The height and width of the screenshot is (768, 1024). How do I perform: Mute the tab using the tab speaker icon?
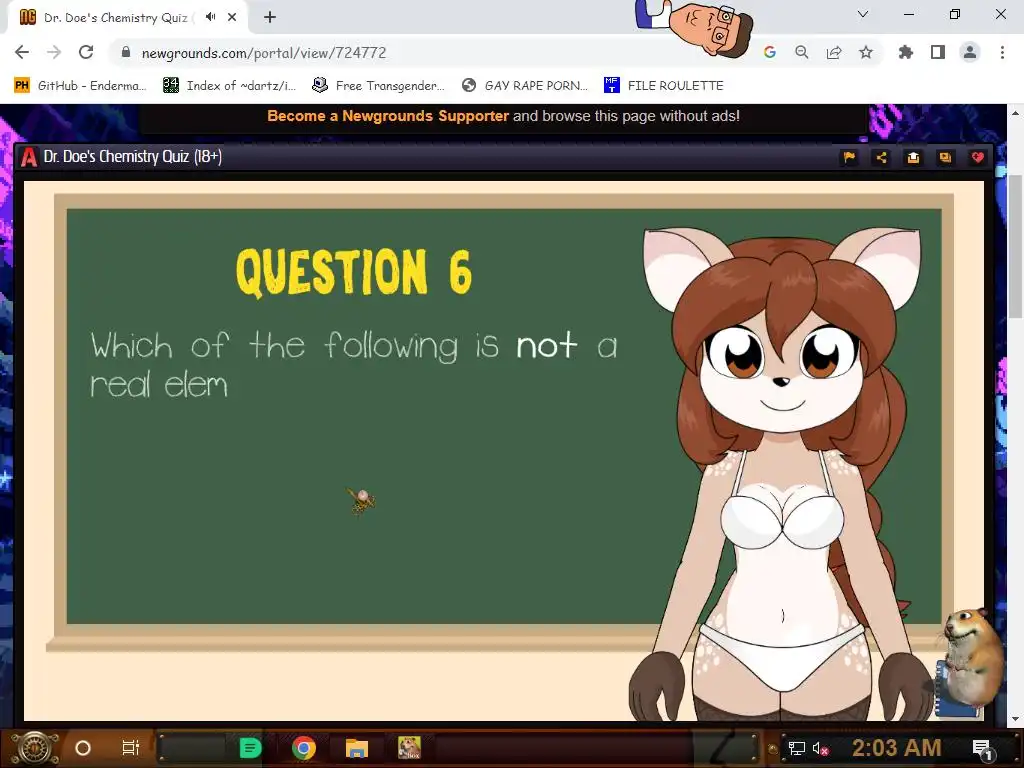point(210,17)
